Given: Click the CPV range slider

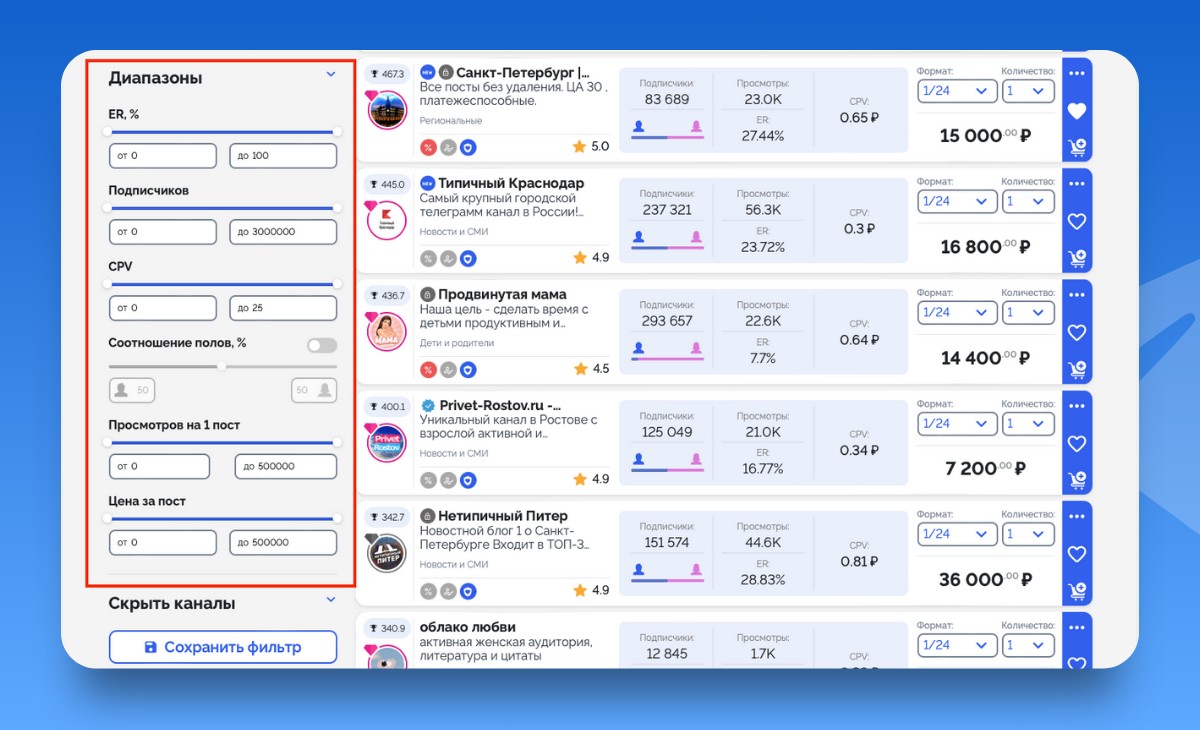Looking at the screenshot, I should point(223,284).
